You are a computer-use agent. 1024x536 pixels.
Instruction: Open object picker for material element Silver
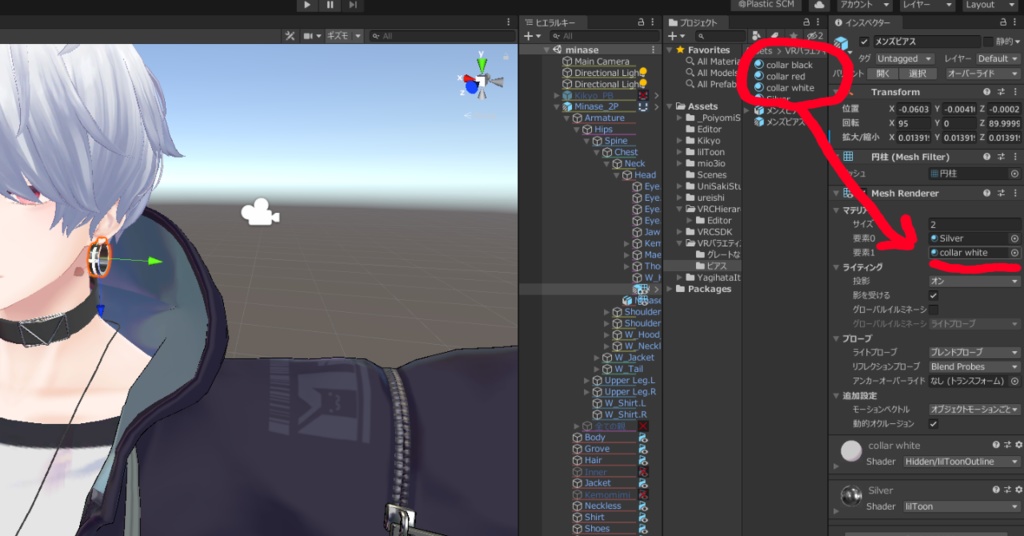pyautogui.click(x=1015, y=238)
